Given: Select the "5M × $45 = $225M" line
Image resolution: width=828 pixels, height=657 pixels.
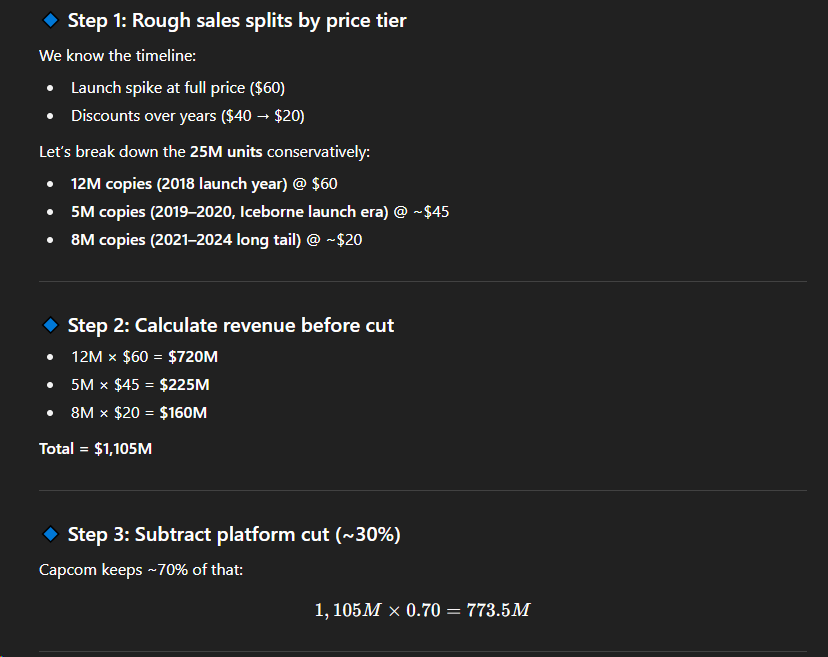Looking at the screenshot, I should (x=140, y=385).
